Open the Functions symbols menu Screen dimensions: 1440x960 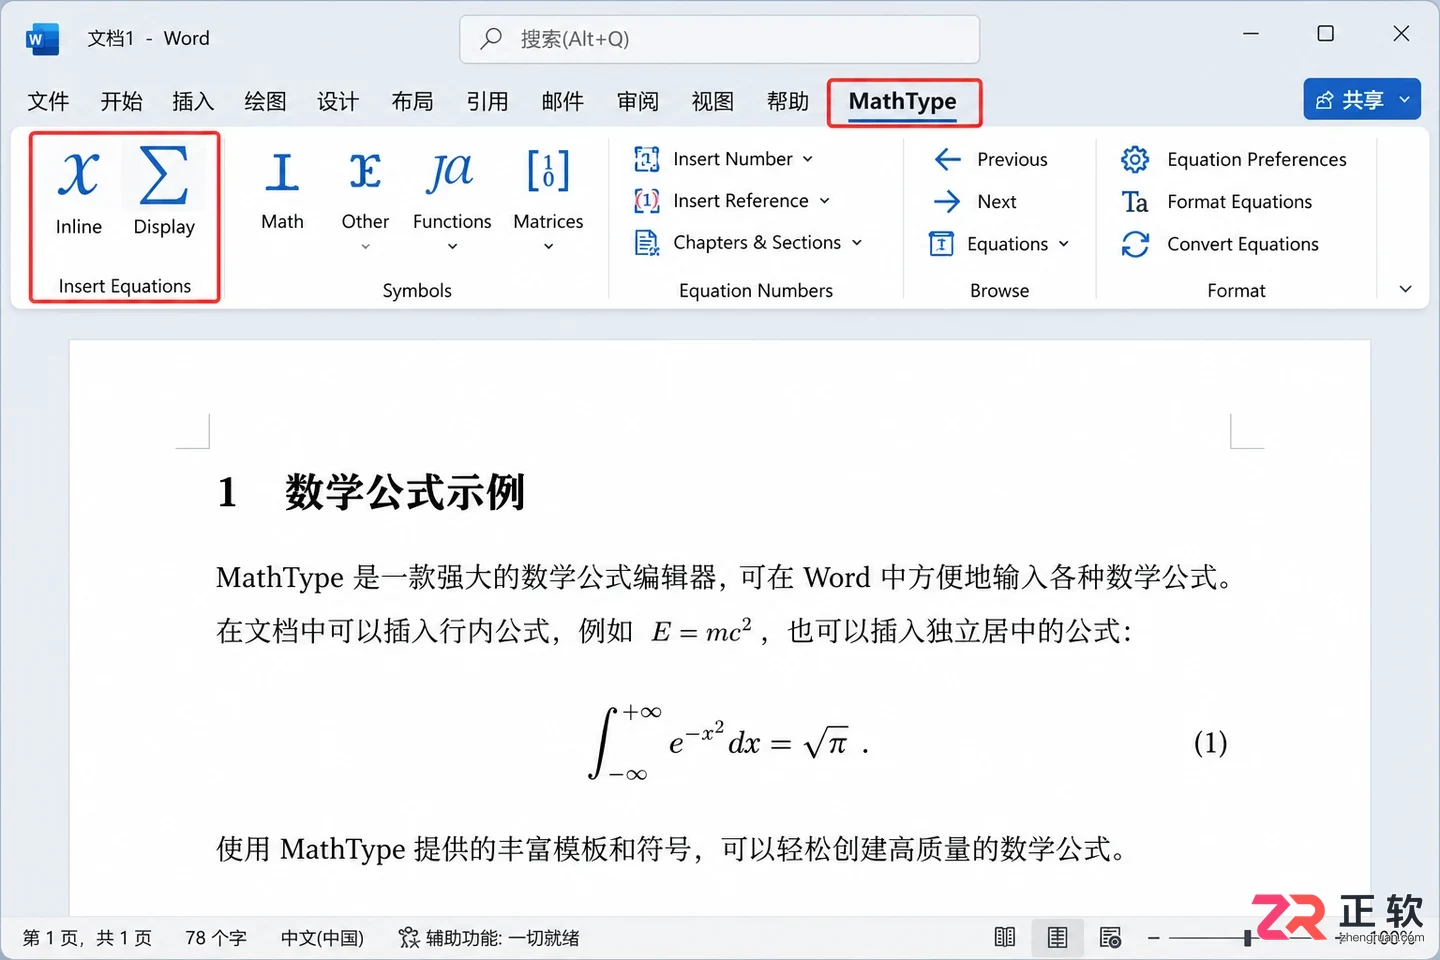pyautogui.click(x=452, y=198)
